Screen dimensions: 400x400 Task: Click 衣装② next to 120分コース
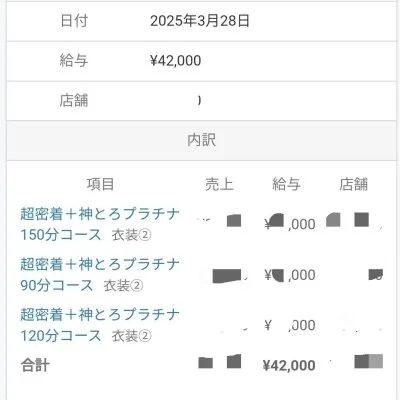click(x=131, y=336)
